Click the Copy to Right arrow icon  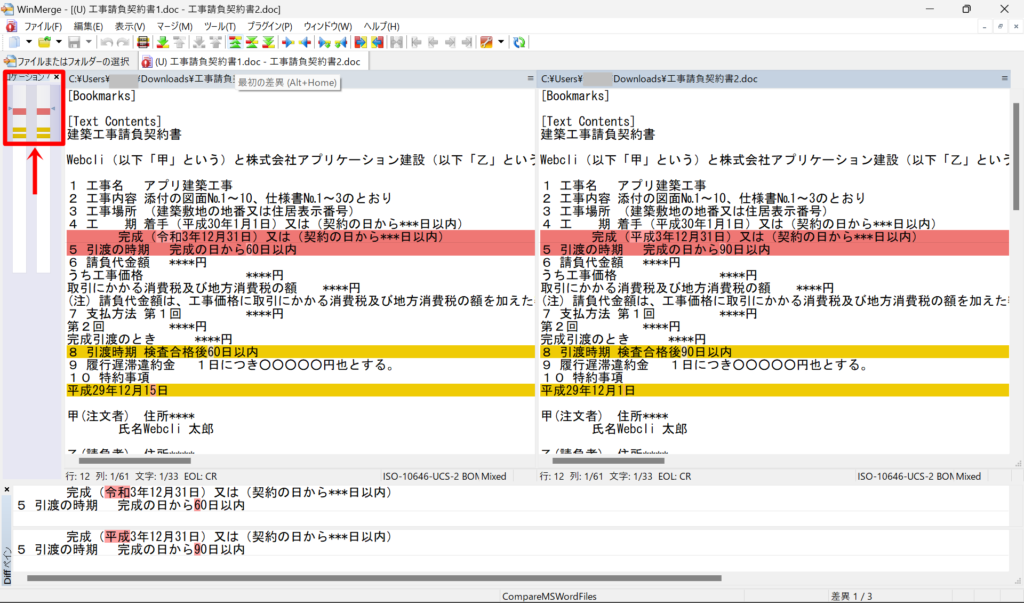[288, 42]
